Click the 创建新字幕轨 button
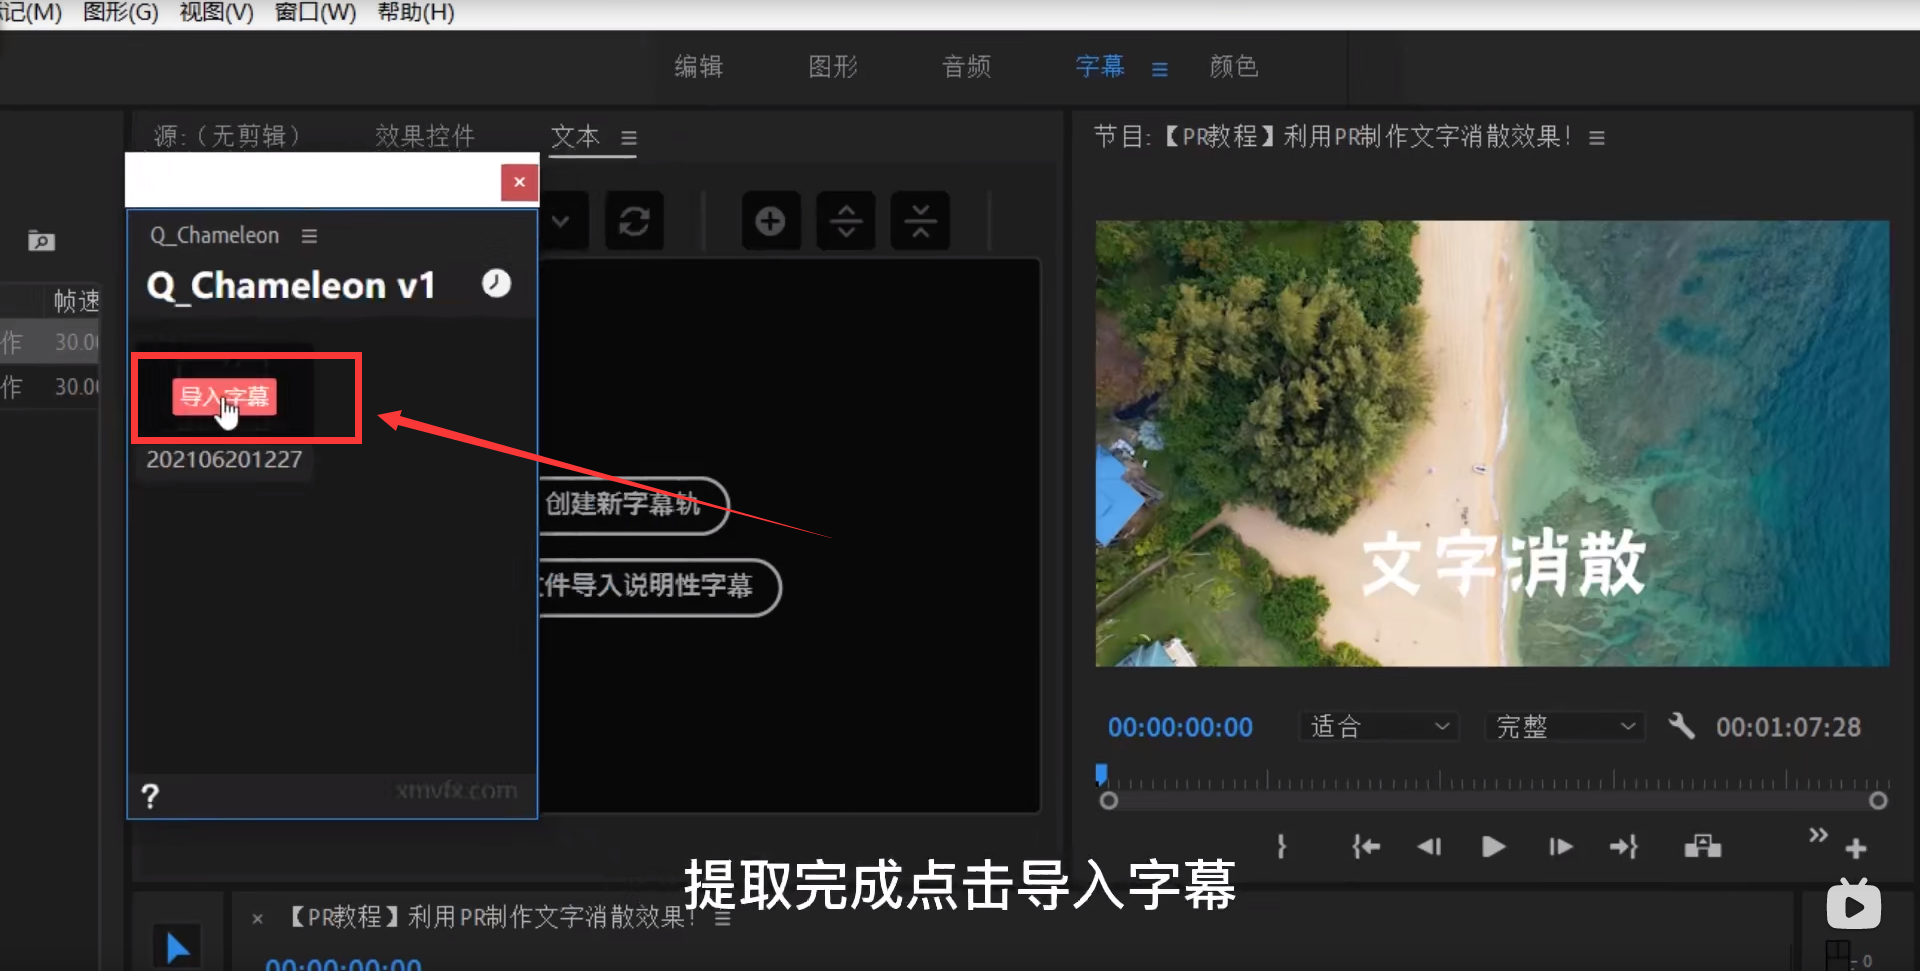This screenshot has width=1920, height=971. pyautogui.click(x=634, y=506)
